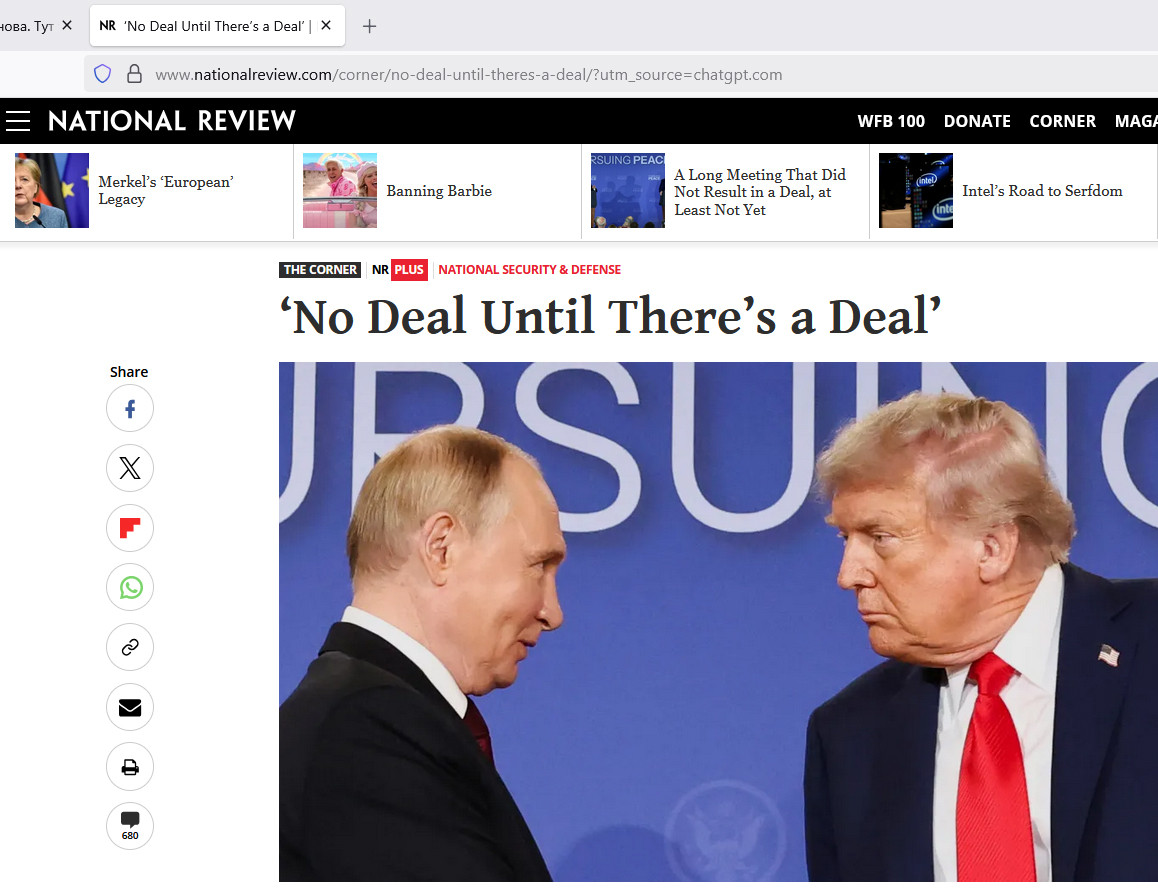The height and width of the screenshot is (888, 1158).
Task: Print the article icon
Action: [x=130, y=767]
